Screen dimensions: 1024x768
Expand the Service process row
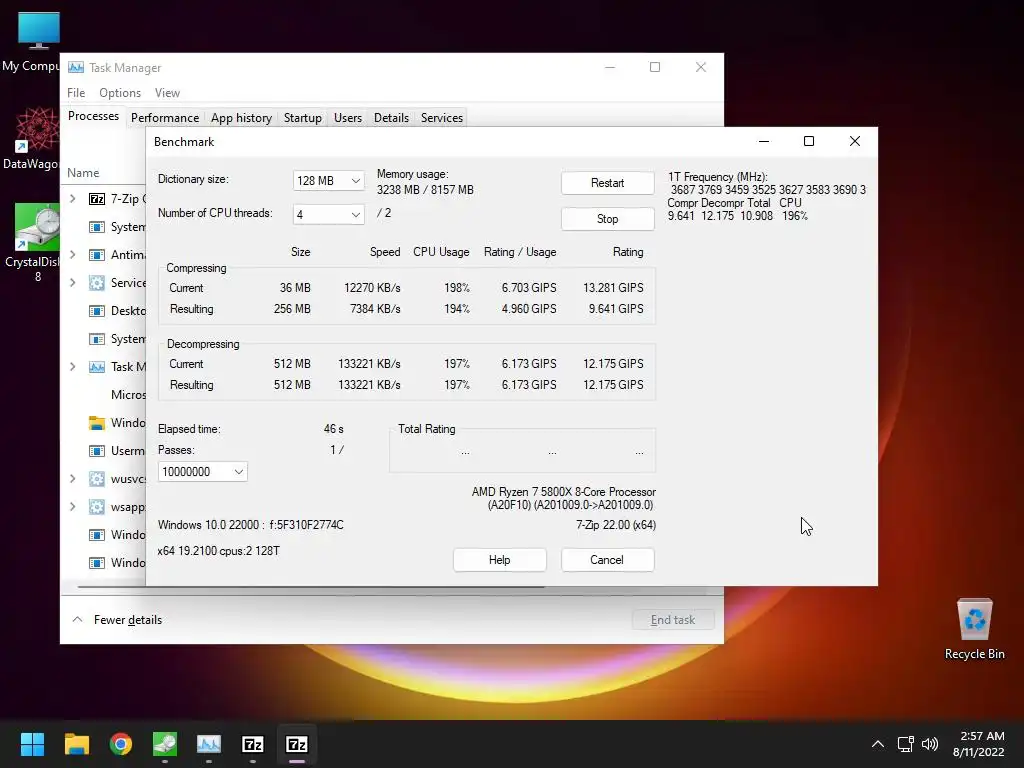(72, 283)
